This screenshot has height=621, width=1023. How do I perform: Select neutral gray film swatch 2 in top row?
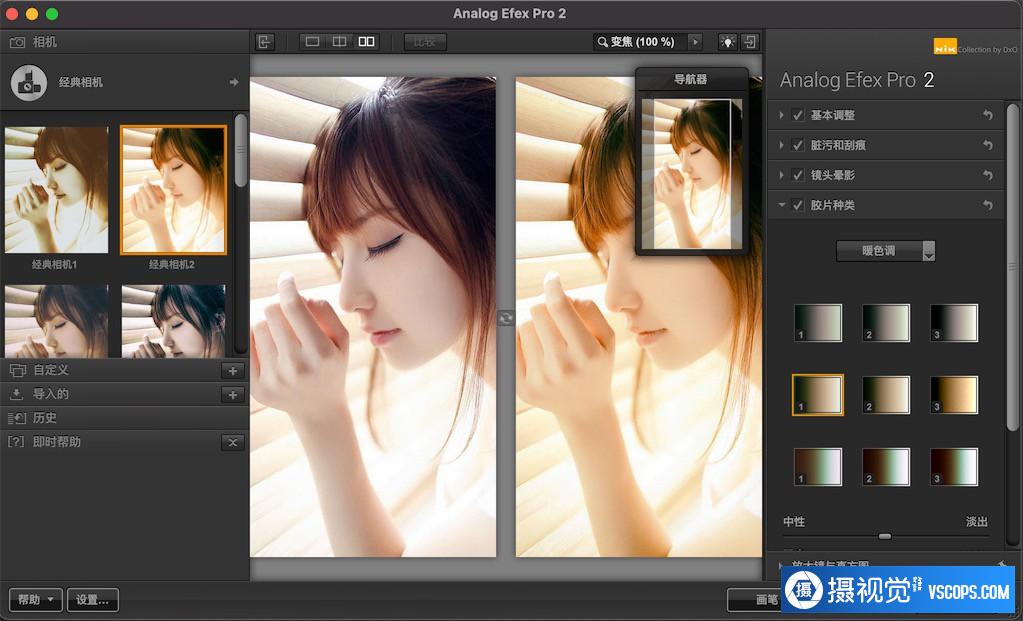(886, 322)
